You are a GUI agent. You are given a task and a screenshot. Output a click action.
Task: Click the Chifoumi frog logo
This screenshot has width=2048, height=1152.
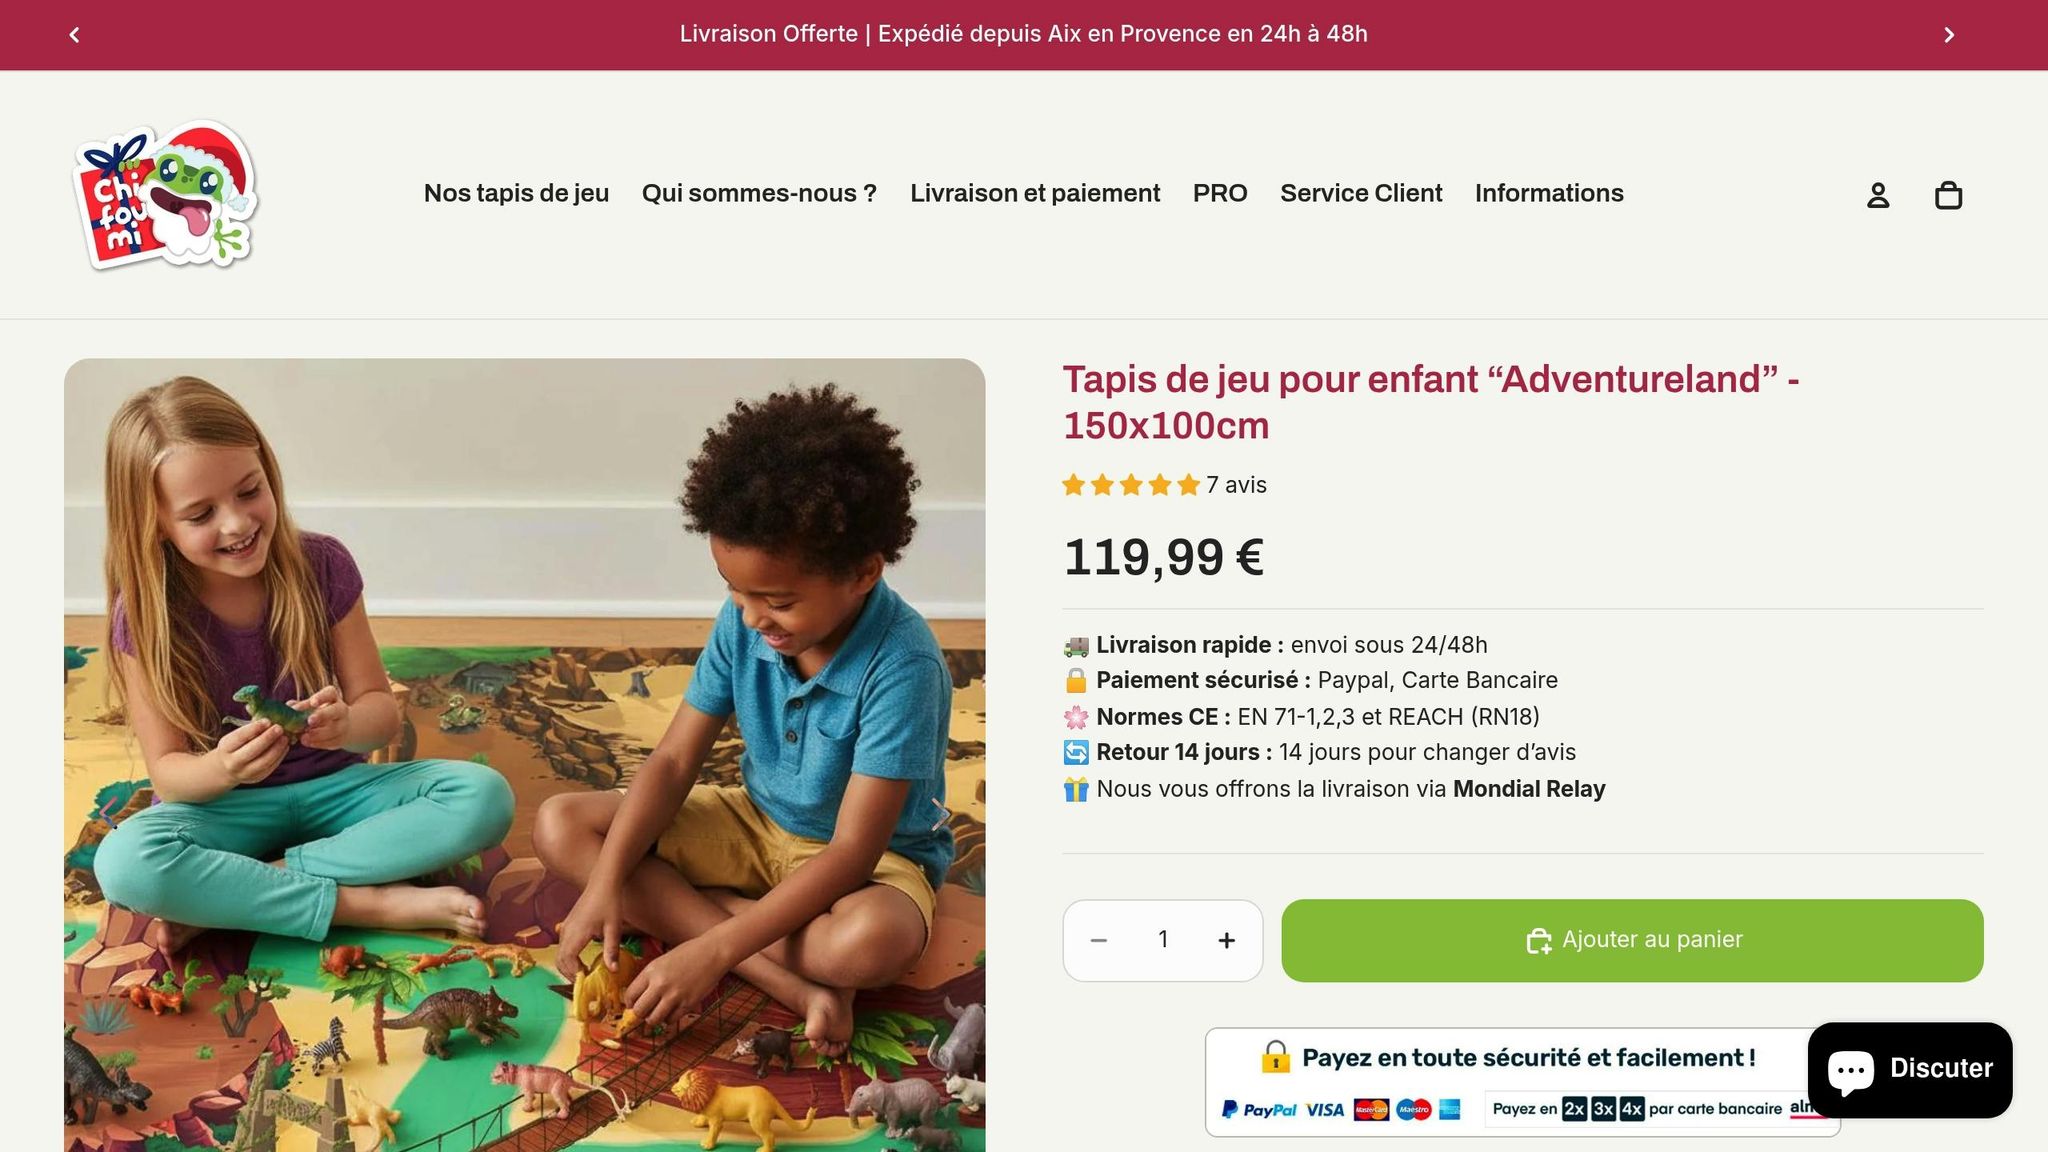(x=166, y=195)
